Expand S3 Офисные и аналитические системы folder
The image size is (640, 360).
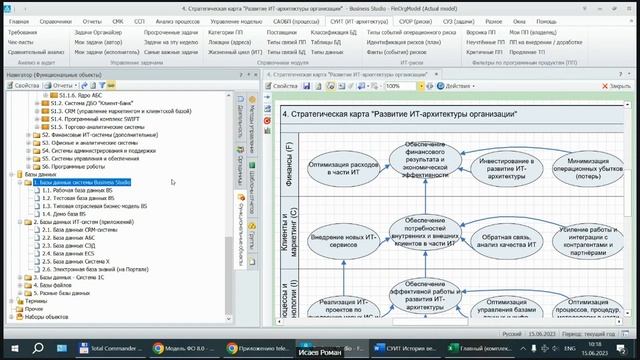(29, 143)
